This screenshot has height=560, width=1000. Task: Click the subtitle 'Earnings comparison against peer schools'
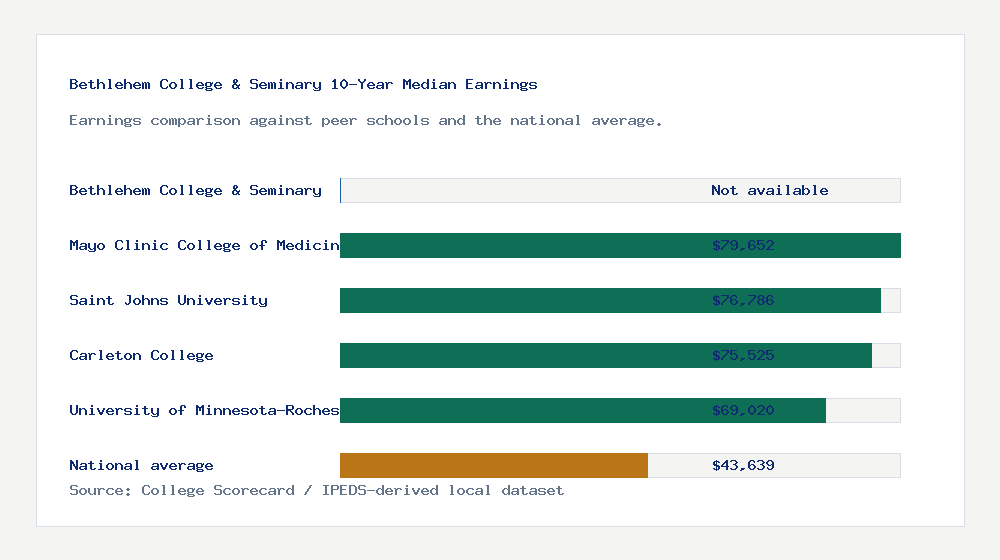[249, 121]
